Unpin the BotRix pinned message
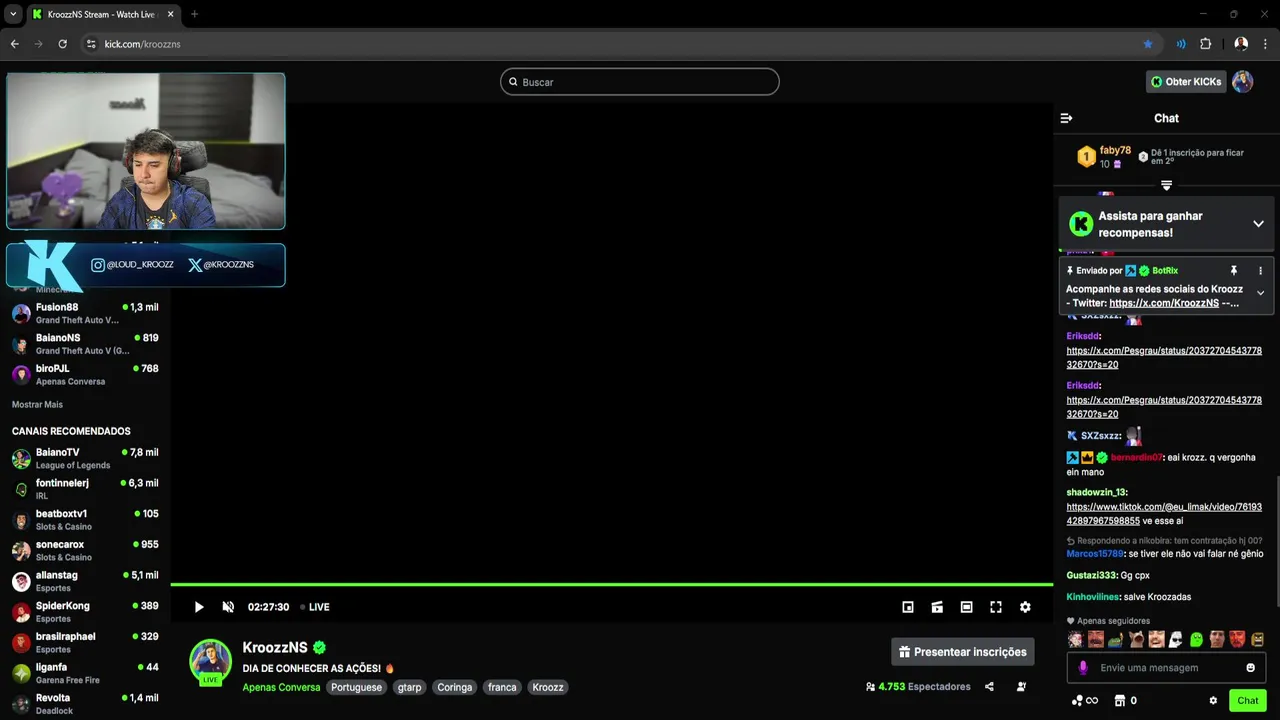The image size is (1280, 720). click(1233, 270)
